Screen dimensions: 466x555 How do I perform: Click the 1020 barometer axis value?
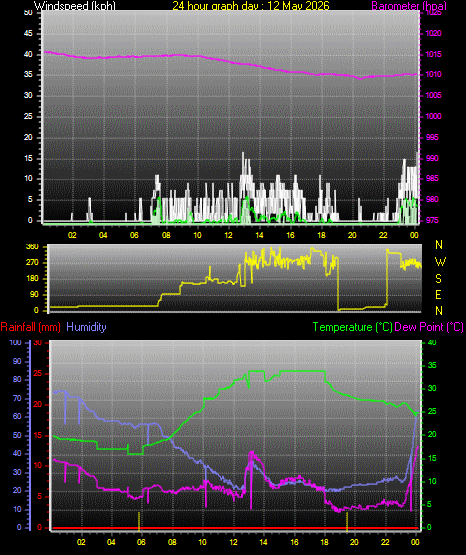(x=433, y=33)
